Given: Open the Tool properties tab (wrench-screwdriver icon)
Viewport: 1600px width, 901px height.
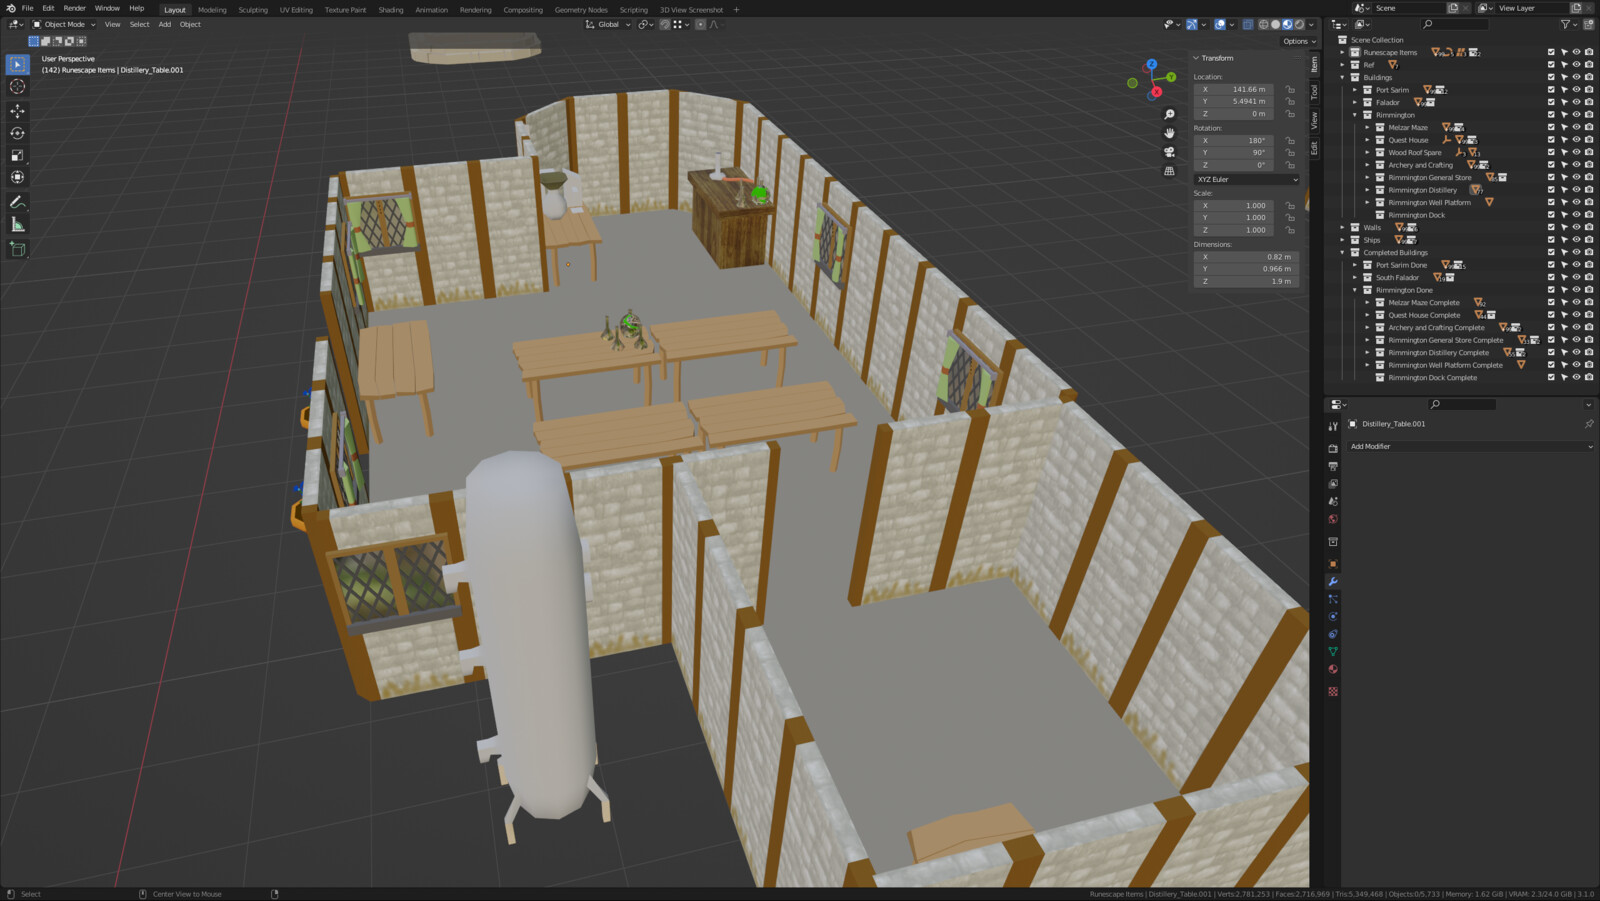Looking at the screenshot, I should [1332, 426].
